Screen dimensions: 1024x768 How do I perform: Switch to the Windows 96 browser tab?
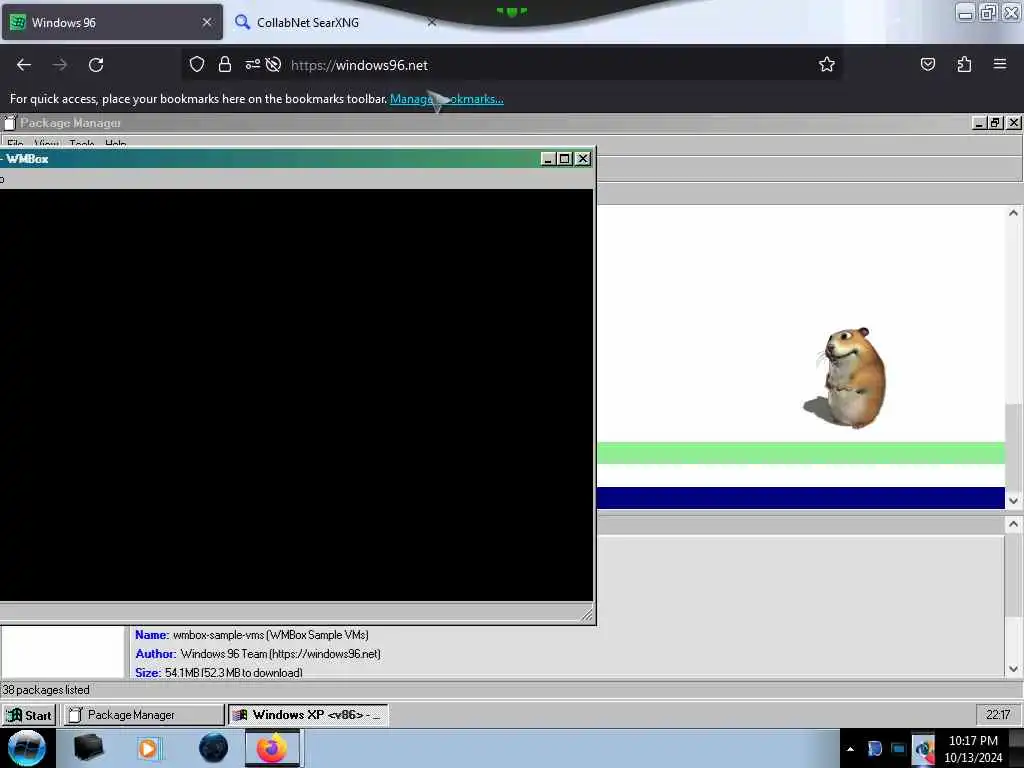click(x=112, y=22)
